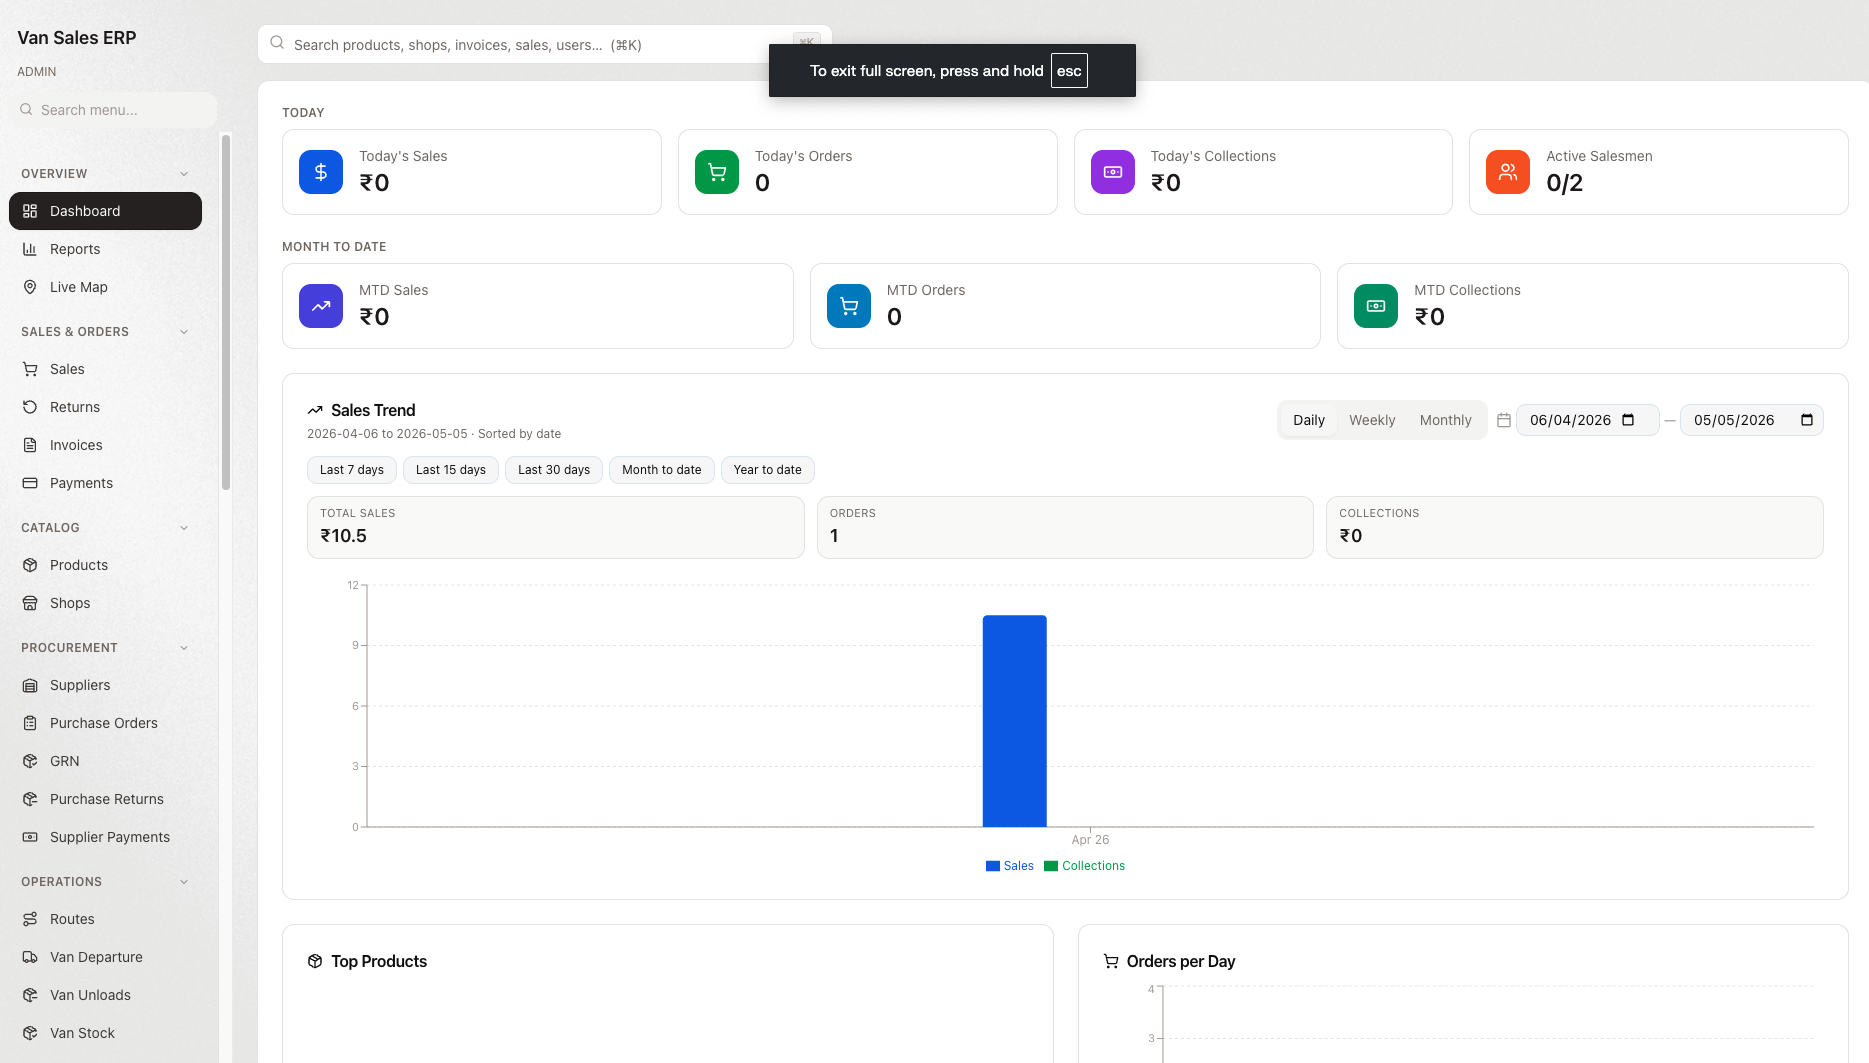Click the GRN package icon
The width and height of the screenshot is (1869, 1063).
coord(30,761)
